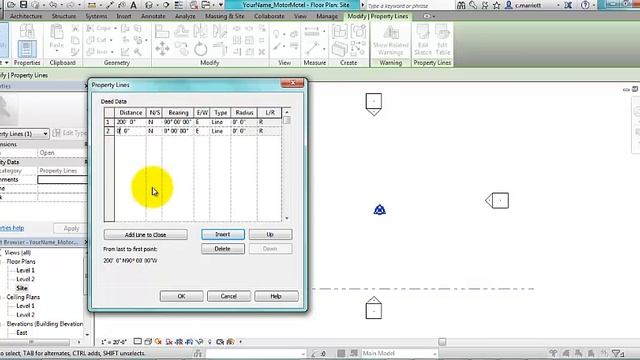The image size is (640, 360).
Task: Click the keyword search box in title bar
Action: click(410, 6)
